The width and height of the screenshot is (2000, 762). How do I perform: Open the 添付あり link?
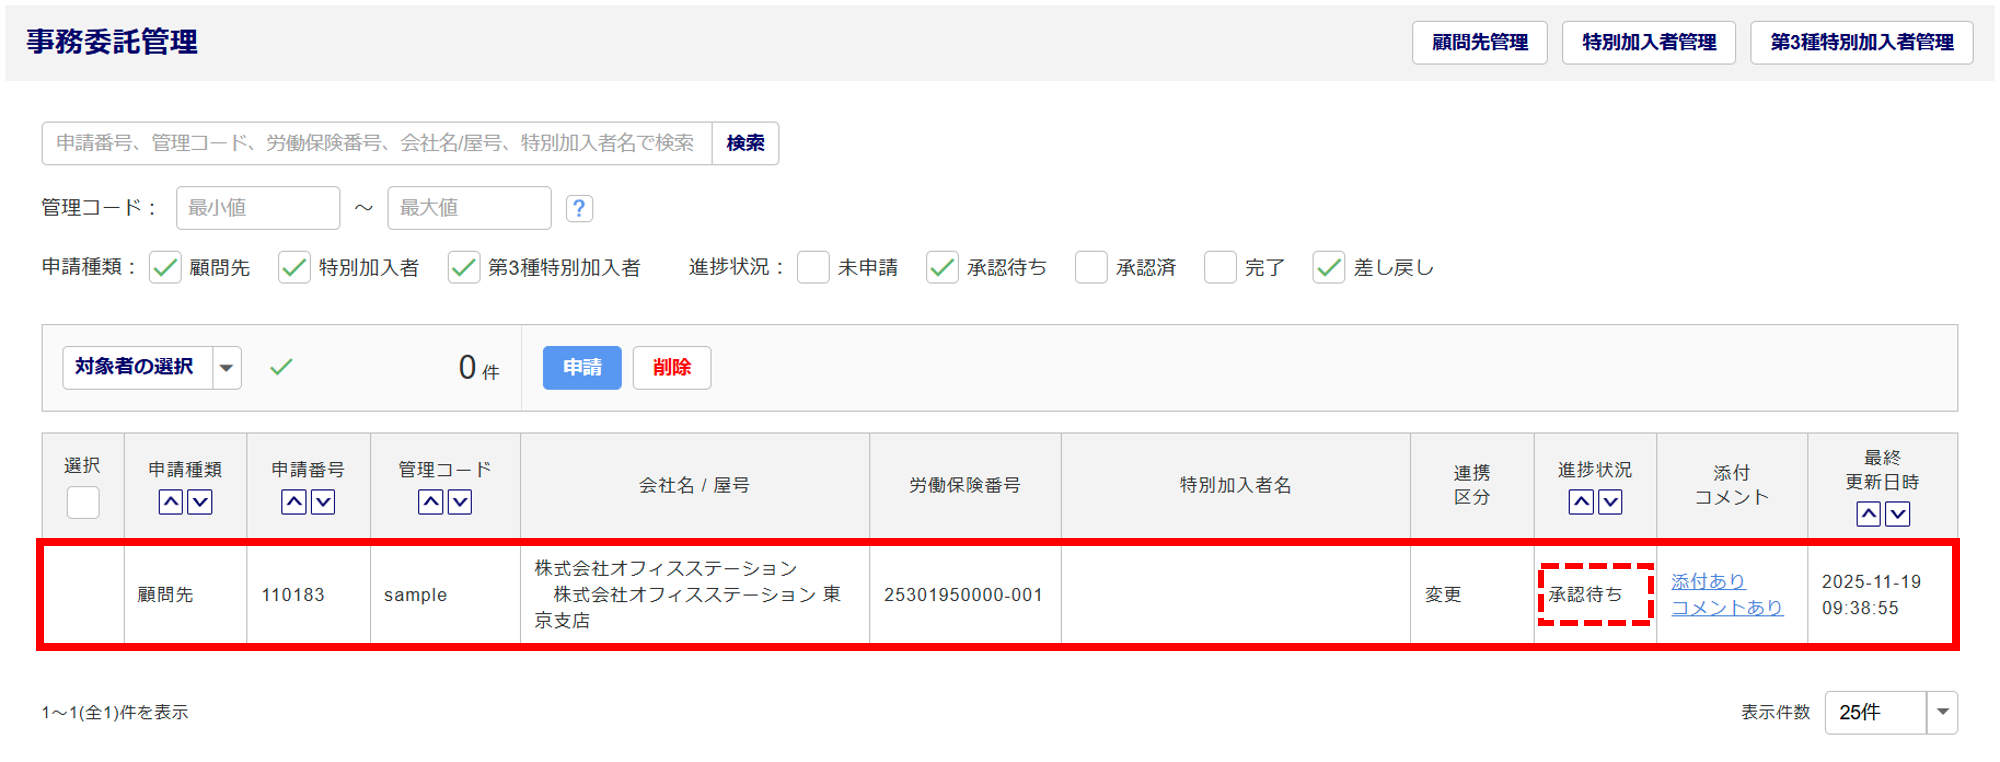coord(1708,581)
